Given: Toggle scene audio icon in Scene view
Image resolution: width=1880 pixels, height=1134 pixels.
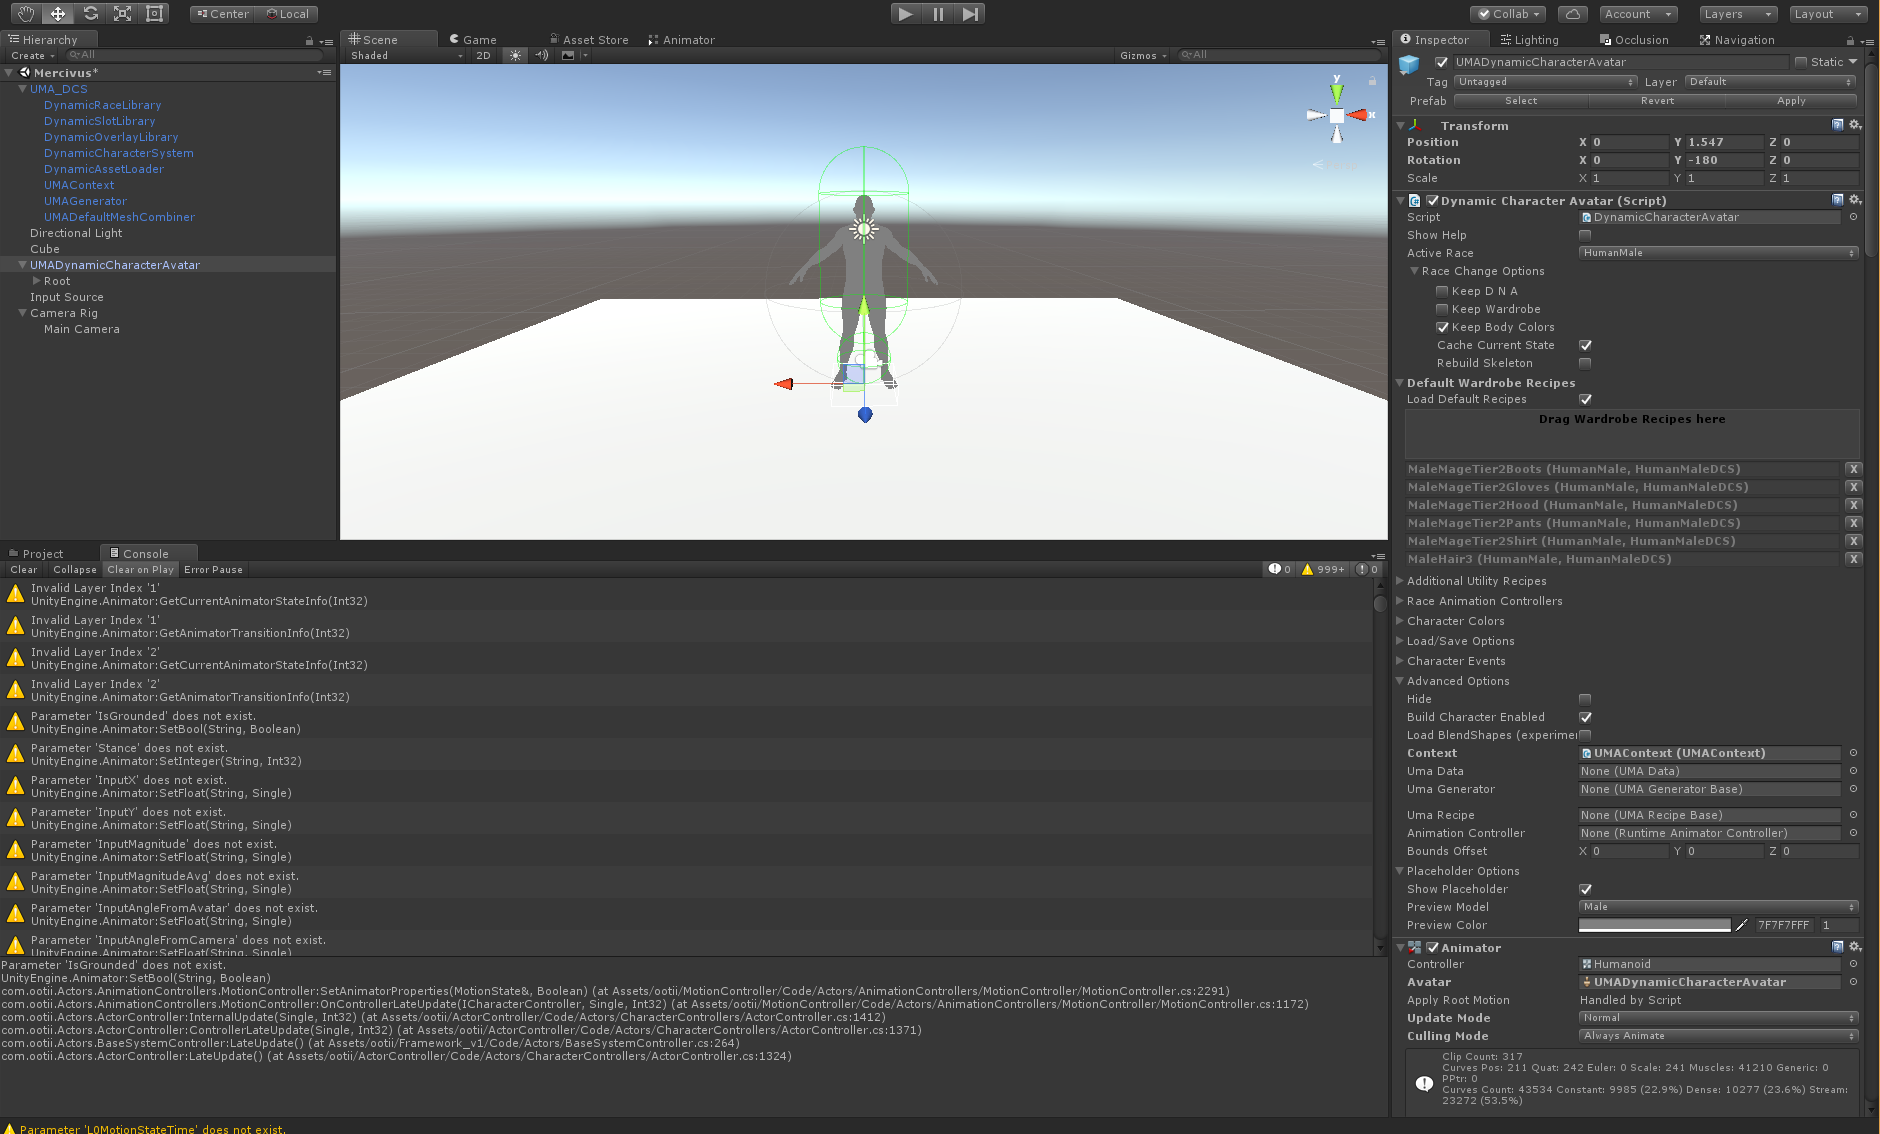Looking at the screenshot, I should pyautogui.click(x=541, y=55).
